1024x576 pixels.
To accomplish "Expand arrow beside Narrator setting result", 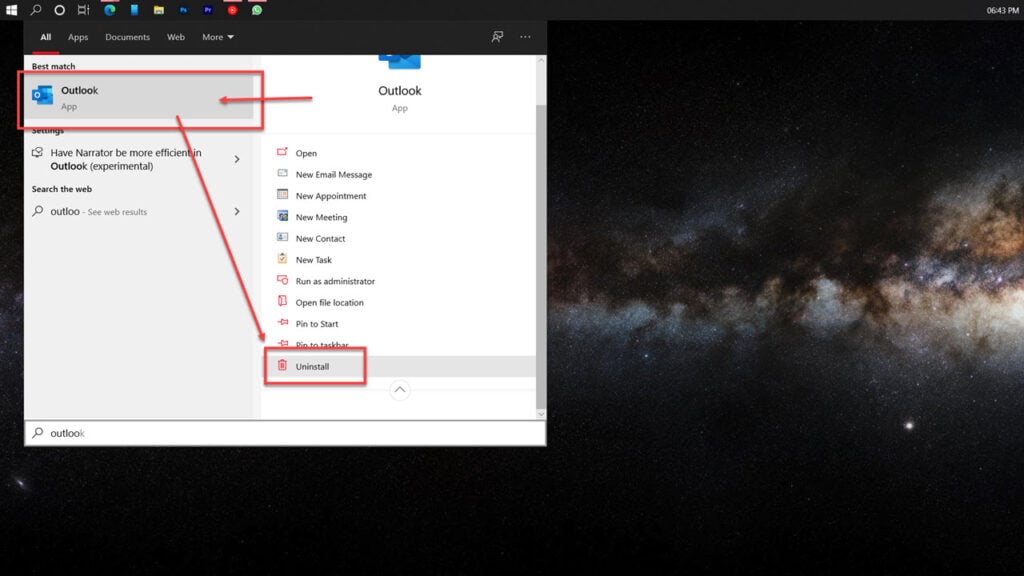I will tap(237, 159).
